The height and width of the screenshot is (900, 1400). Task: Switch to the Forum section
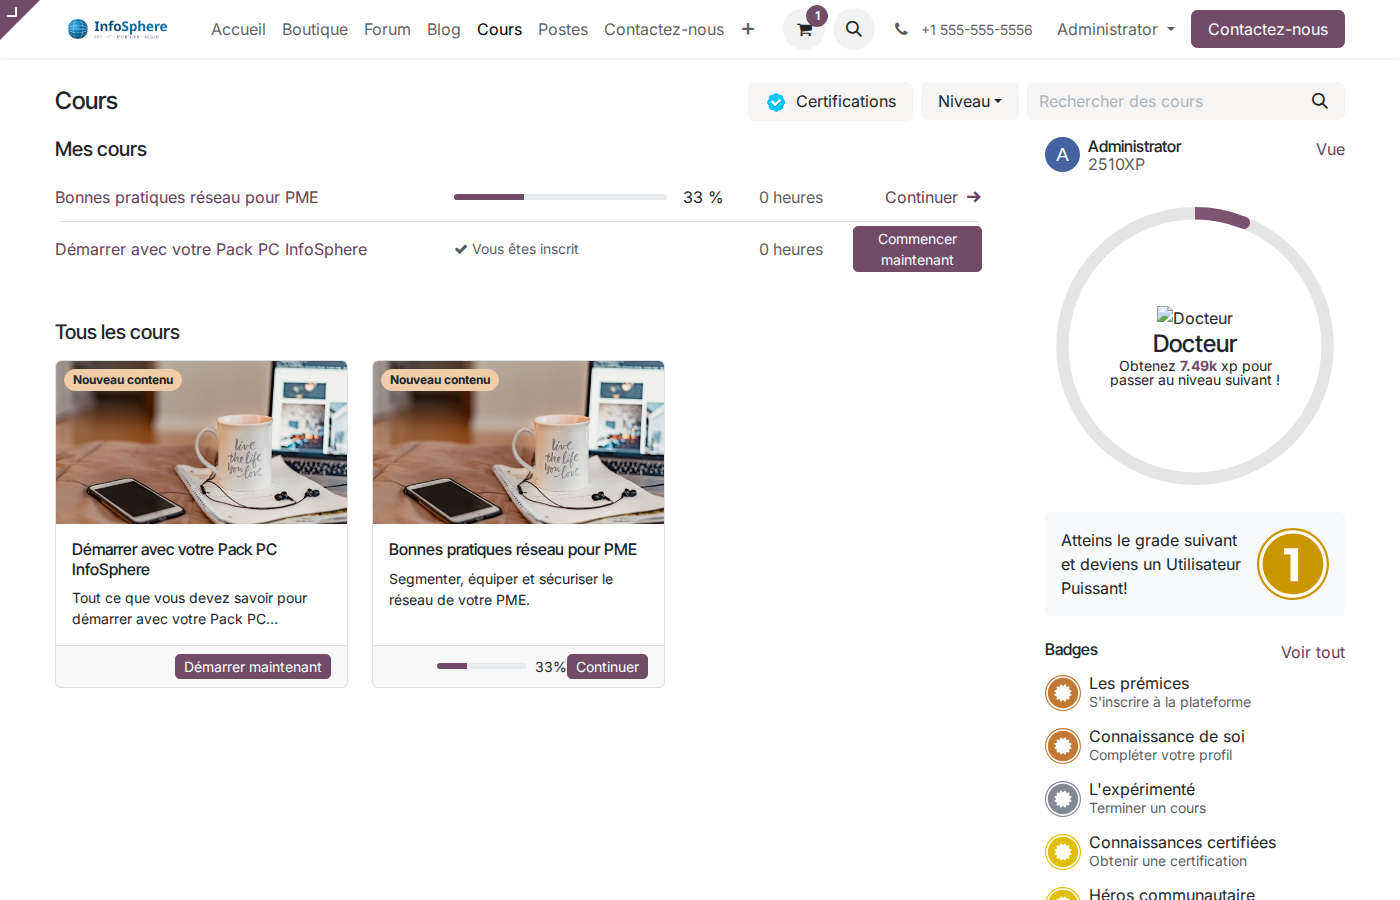click(387, 29)
